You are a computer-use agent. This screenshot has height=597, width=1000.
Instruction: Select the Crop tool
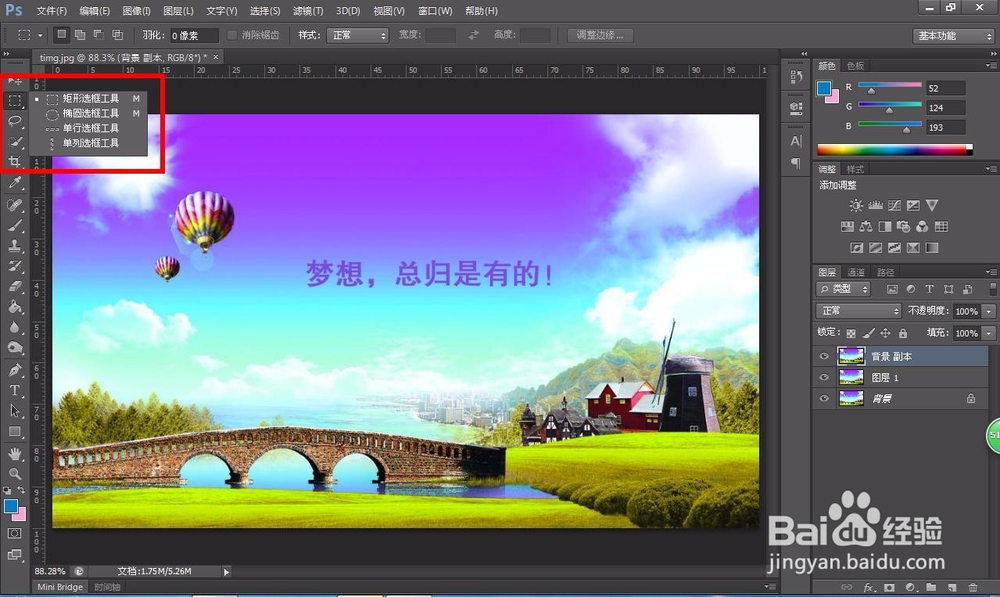[15, 161]
